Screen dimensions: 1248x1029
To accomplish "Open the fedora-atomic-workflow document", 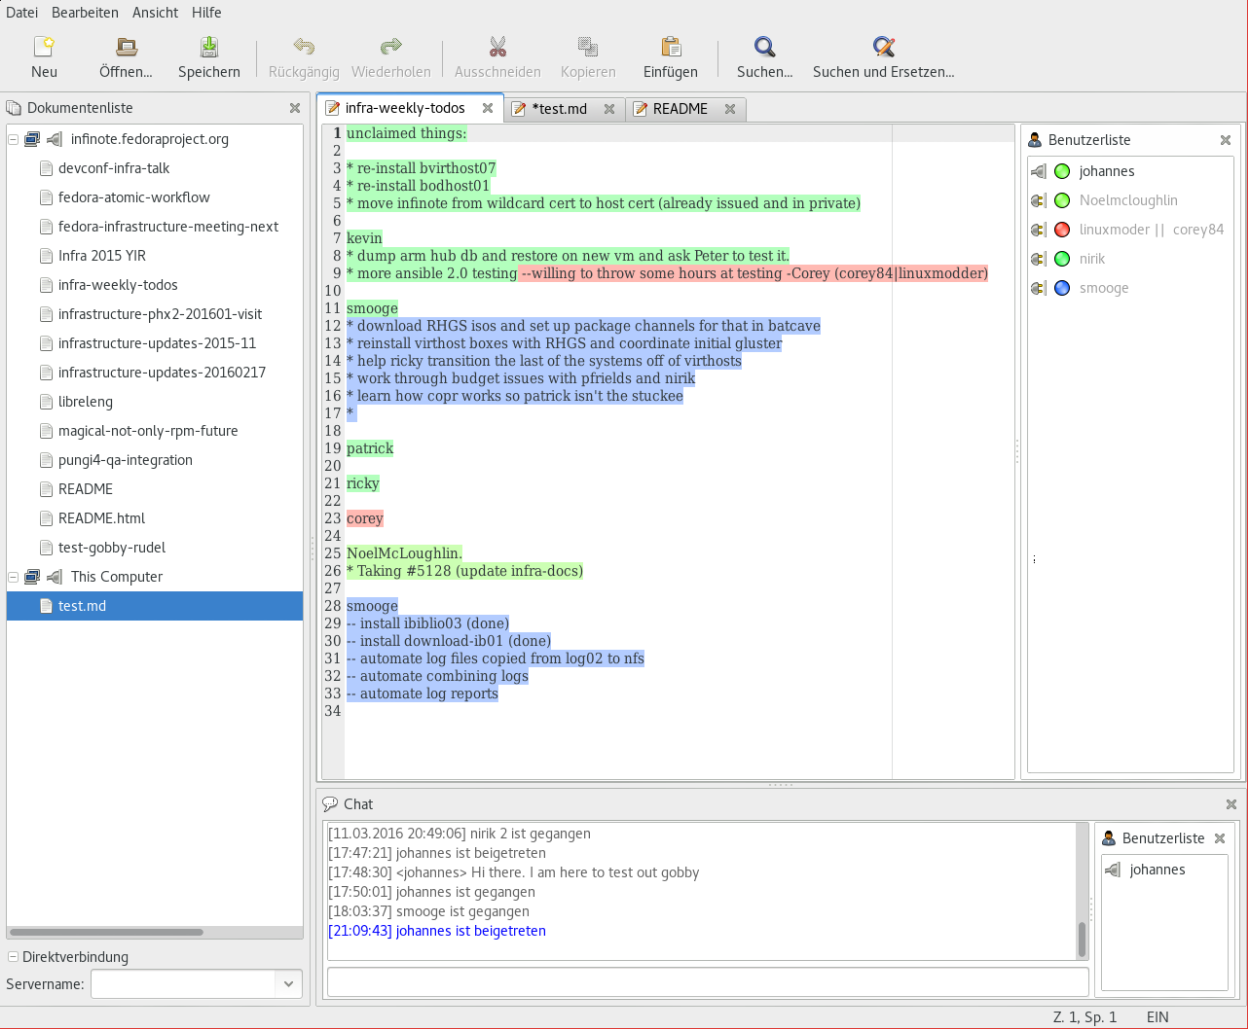I will (x=134, y=198).
